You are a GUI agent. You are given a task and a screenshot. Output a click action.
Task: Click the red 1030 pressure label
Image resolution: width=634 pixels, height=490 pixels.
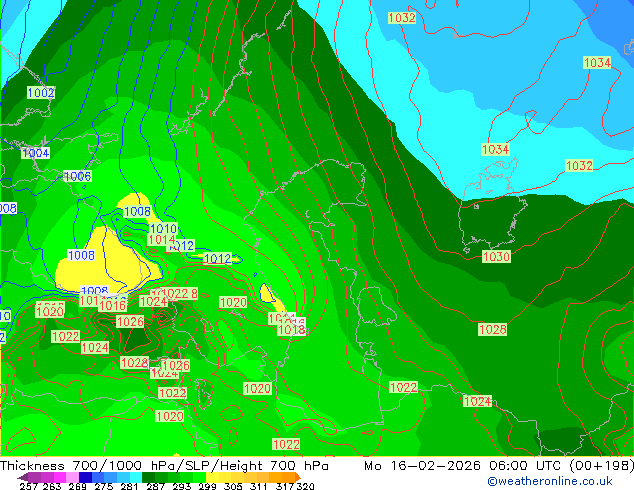496,257
